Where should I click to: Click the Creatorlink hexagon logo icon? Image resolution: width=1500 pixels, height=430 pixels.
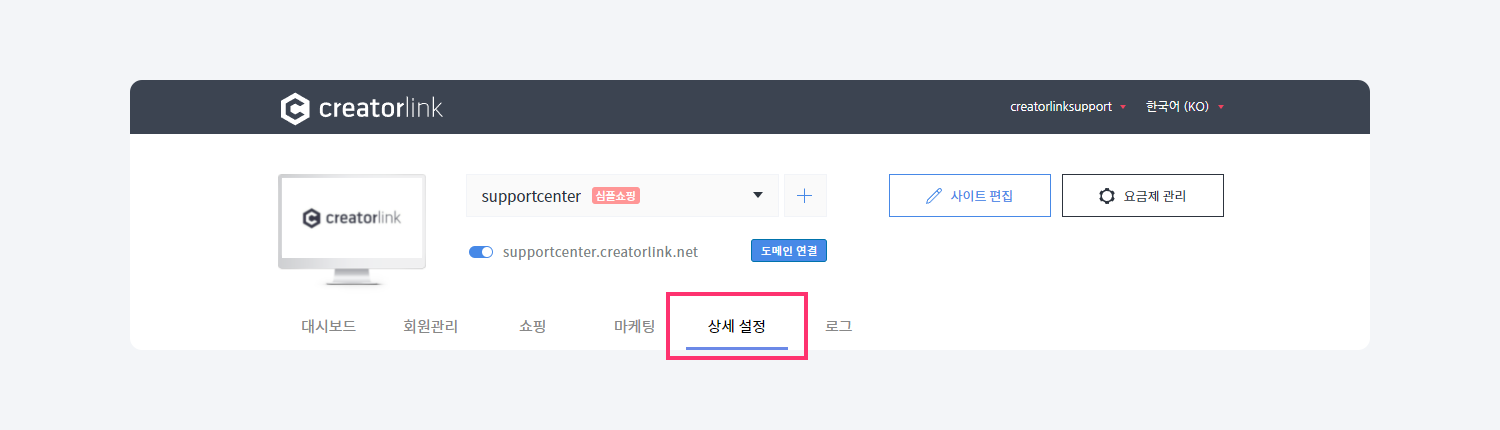click(296, 108)
